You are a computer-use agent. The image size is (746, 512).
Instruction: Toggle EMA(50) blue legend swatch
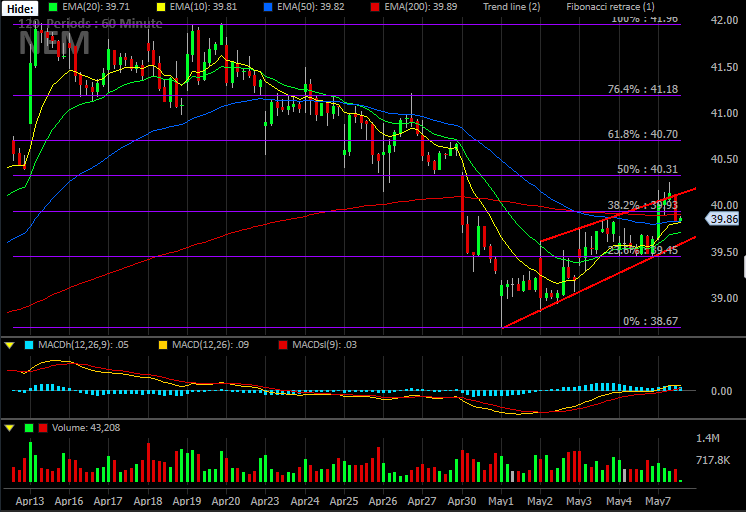click(x=268, y=7)
